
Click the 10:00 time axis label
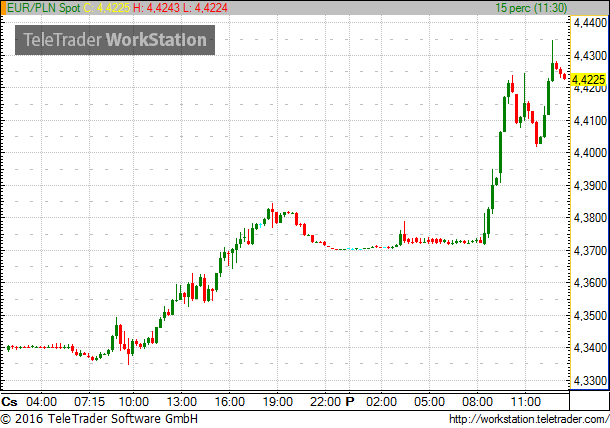pyautogui.click(x=133, y=402)
